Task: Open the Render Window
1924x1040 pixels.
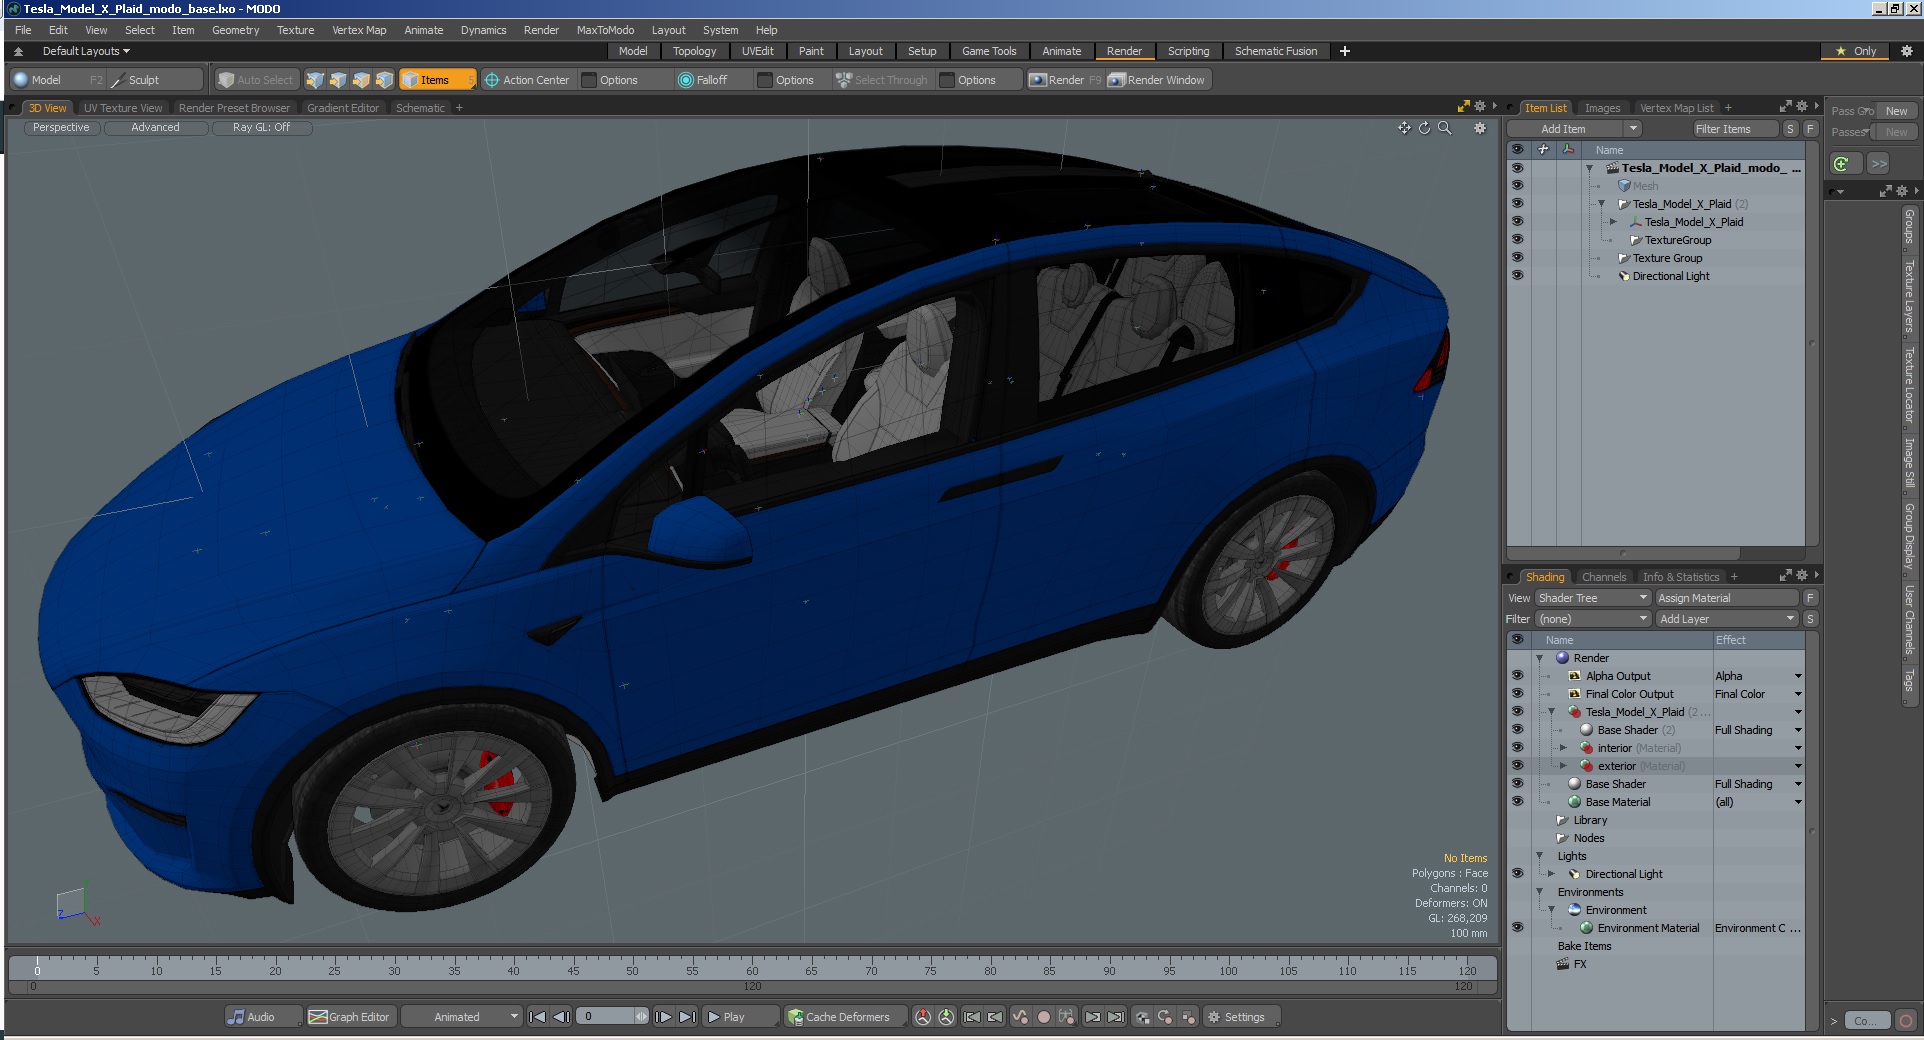Action: pos(1158,80)
